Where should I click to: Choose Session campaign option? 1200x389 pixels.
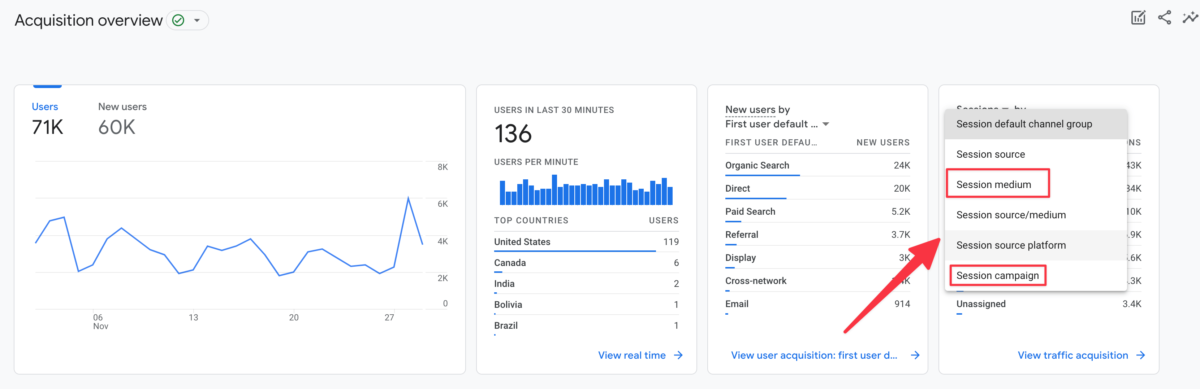1036,275
